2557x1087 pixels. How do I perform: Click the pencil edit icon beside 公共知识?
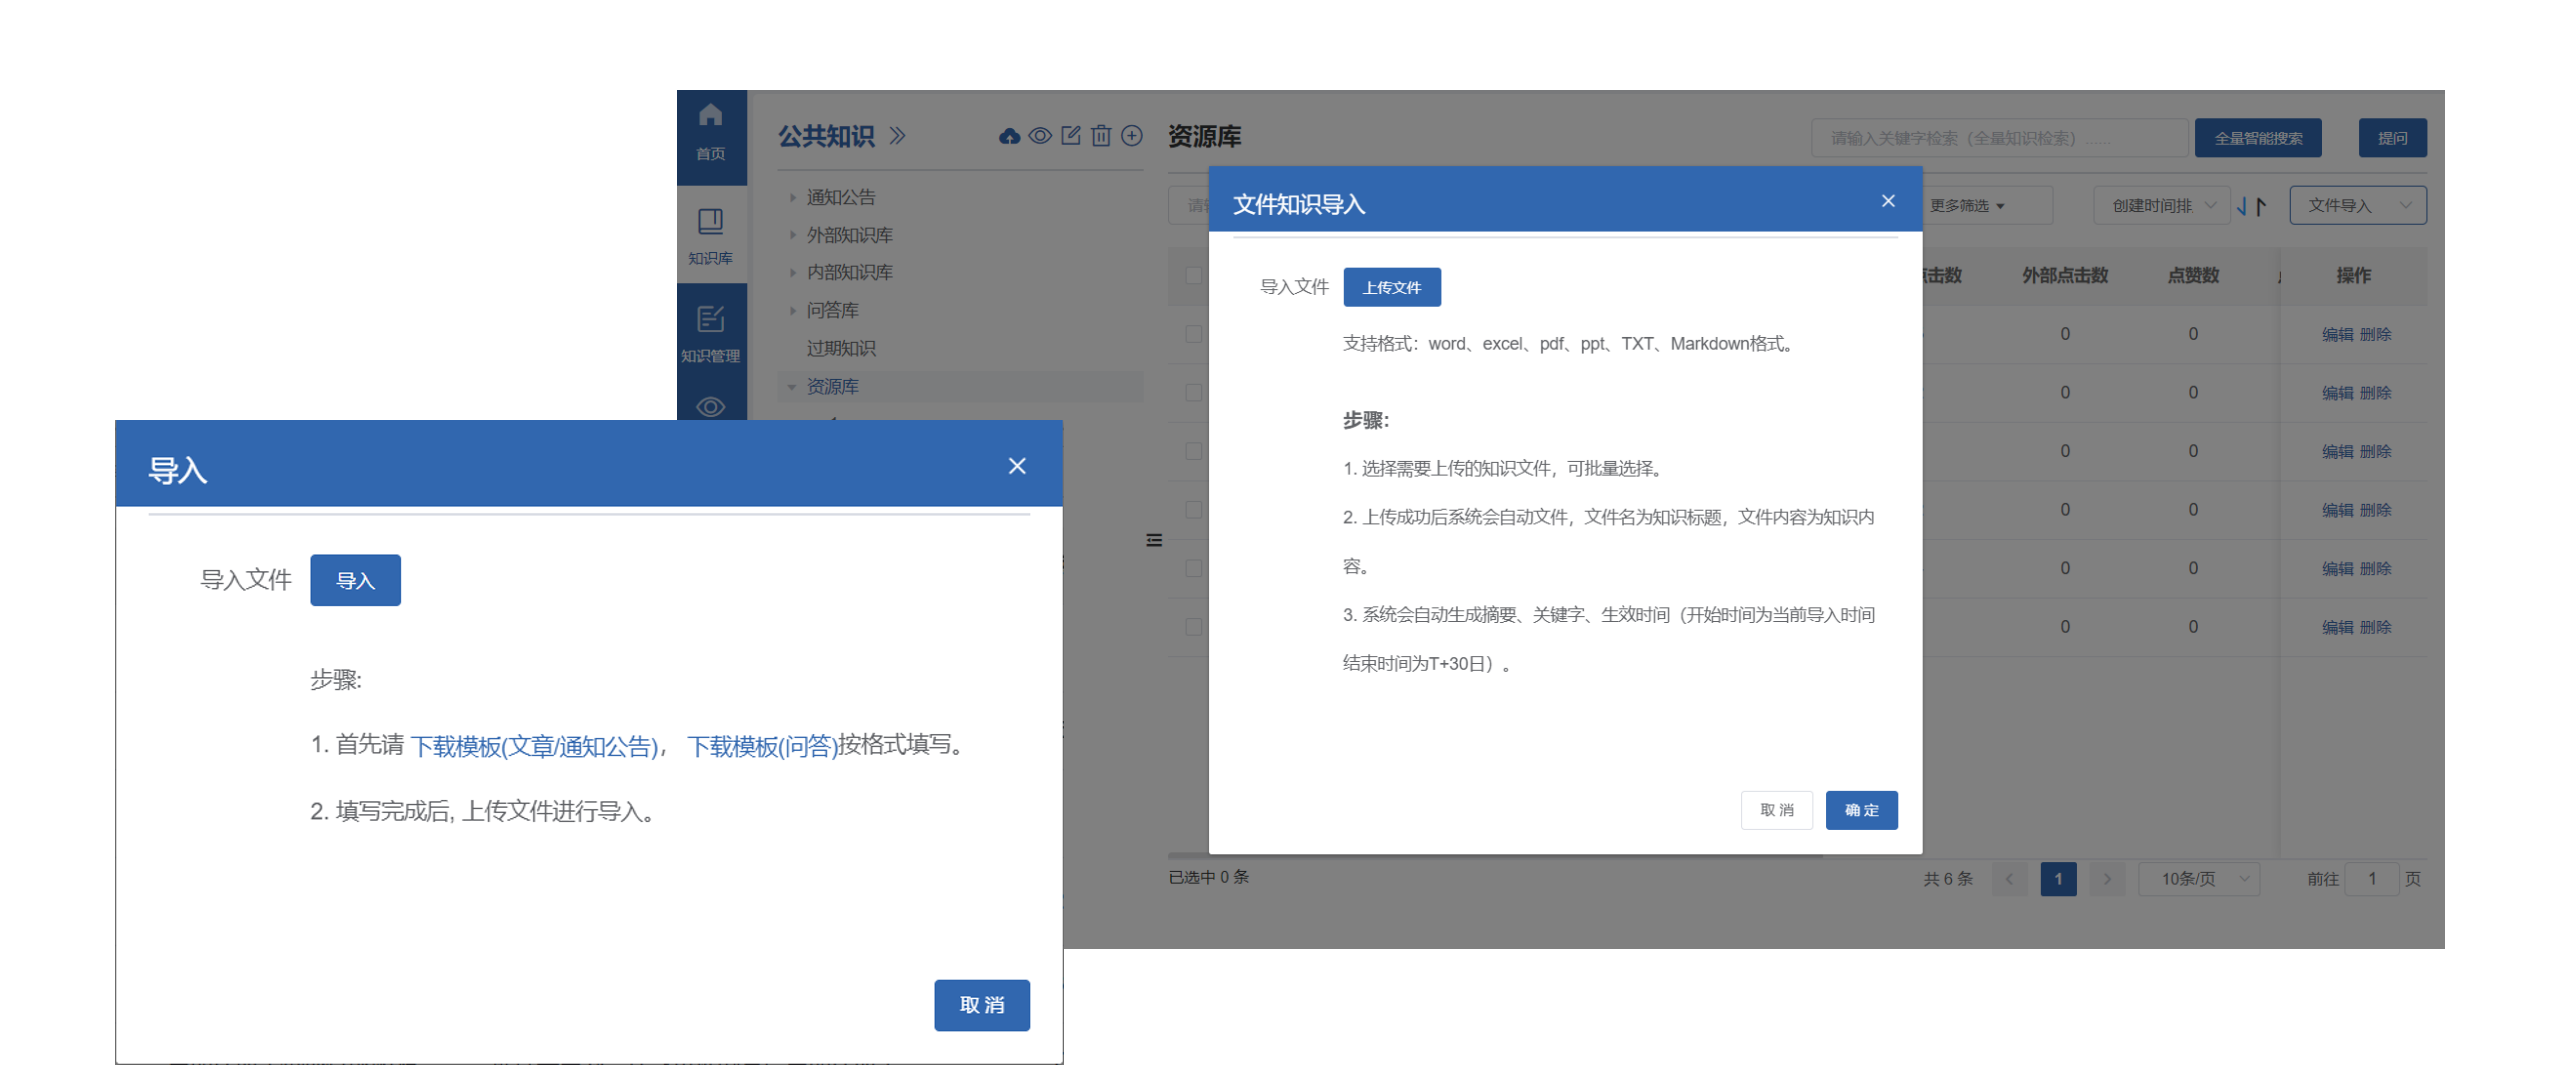pos(1070,136)
